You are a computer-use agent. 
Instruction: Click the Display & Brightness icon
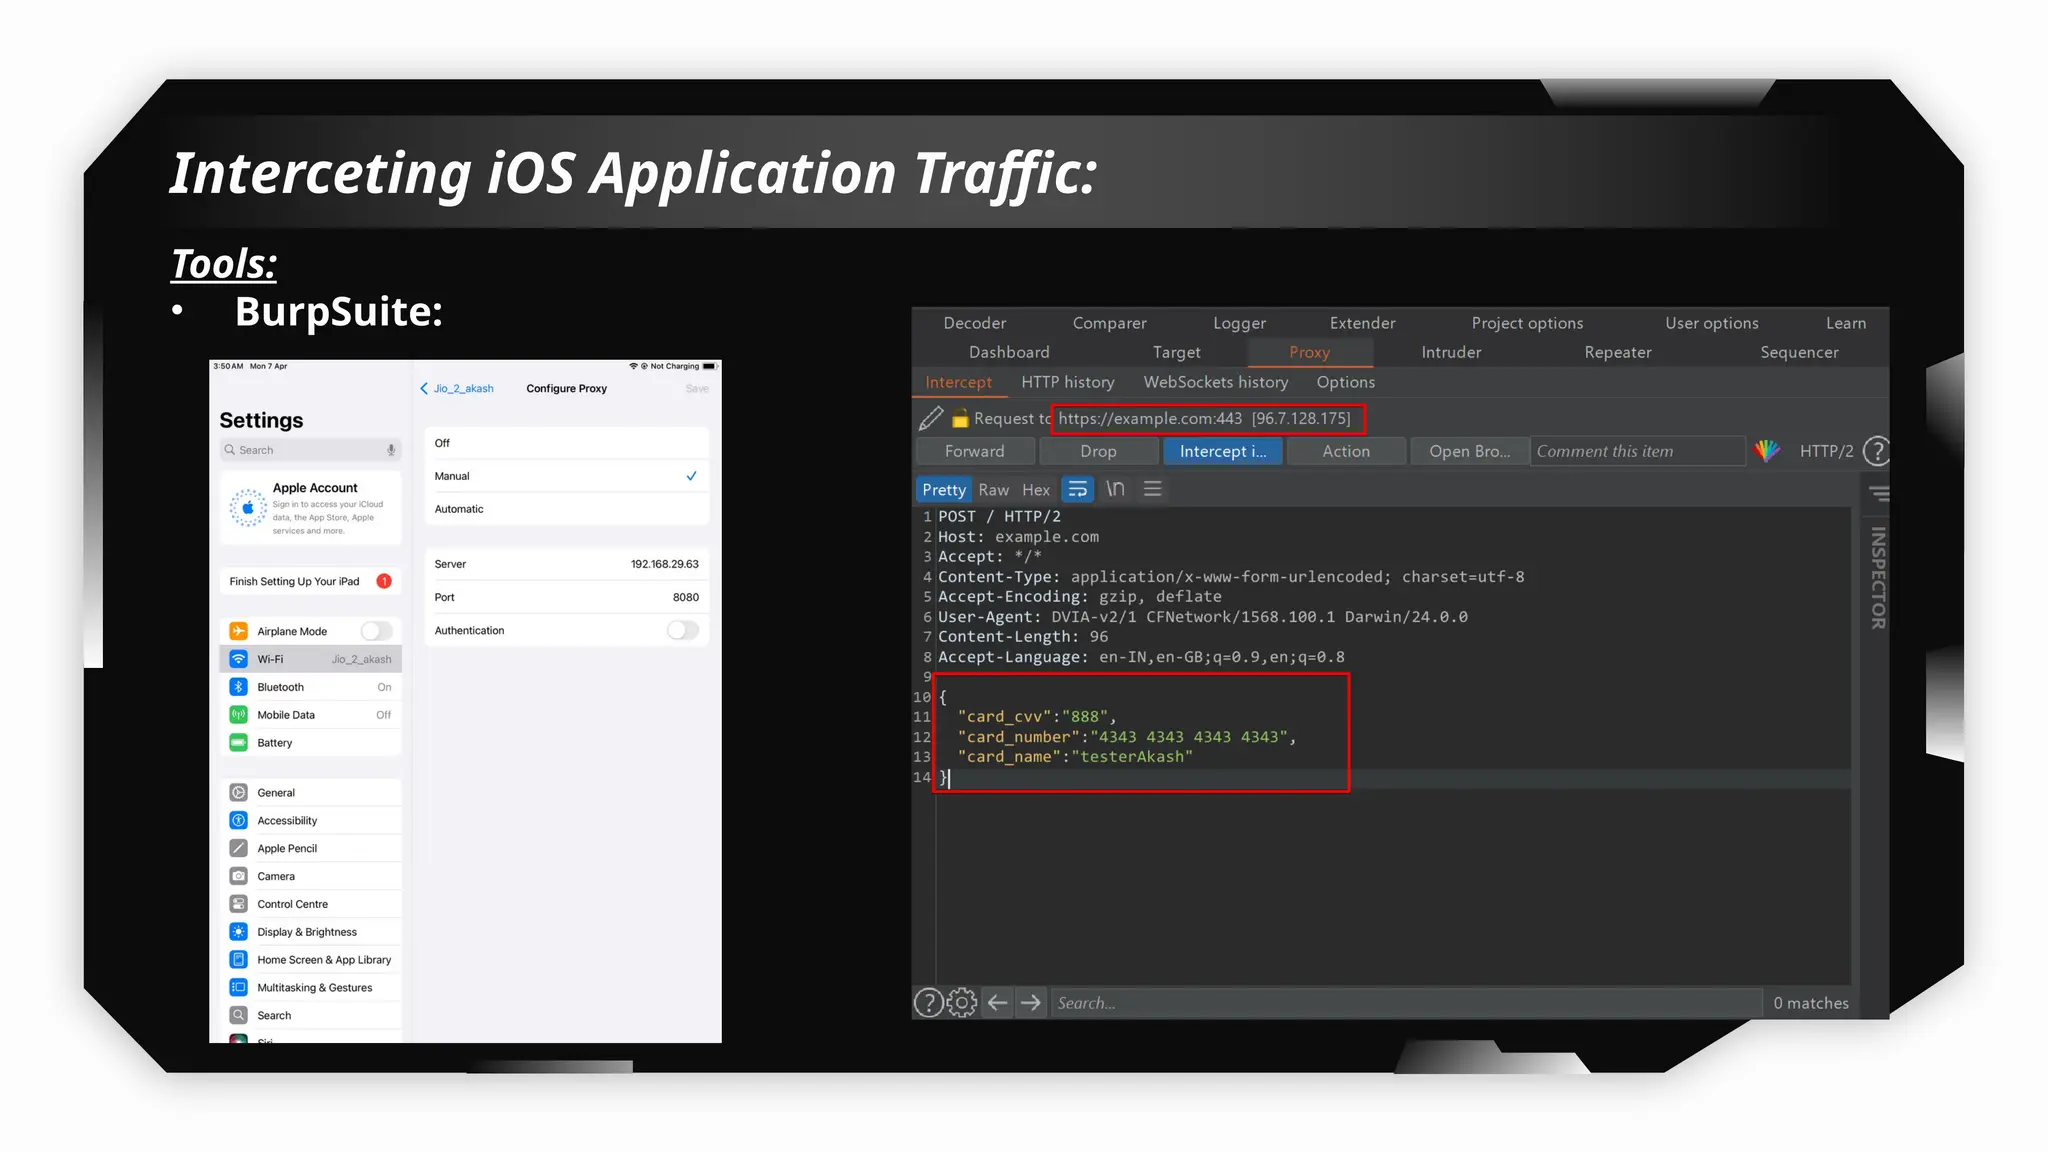point(238,932)
